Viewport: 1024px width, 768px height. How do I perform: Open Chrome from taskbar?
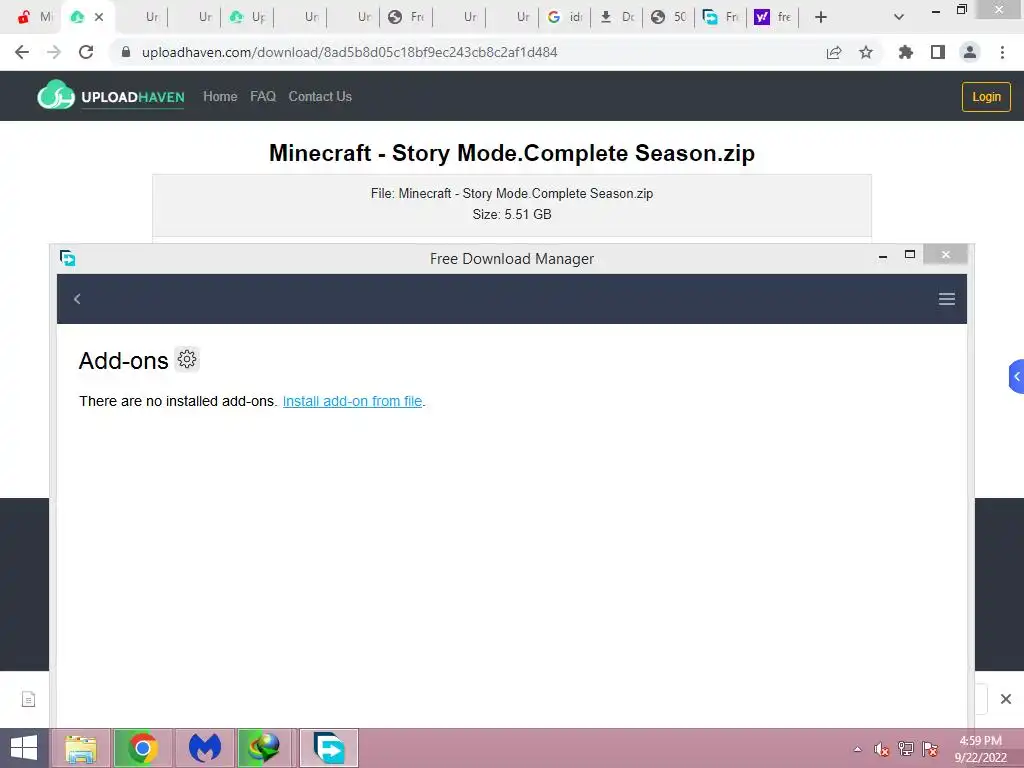(143, 748)
